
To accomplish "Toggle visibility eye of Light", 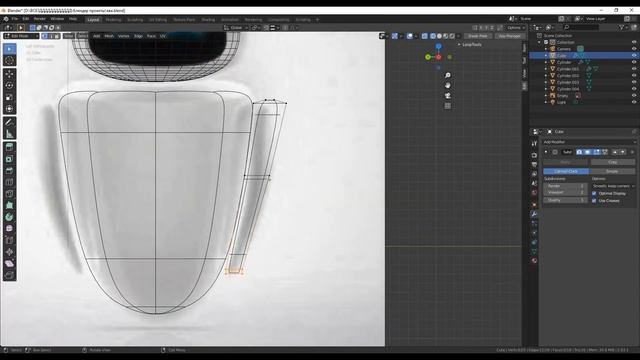I will [634, 102].
